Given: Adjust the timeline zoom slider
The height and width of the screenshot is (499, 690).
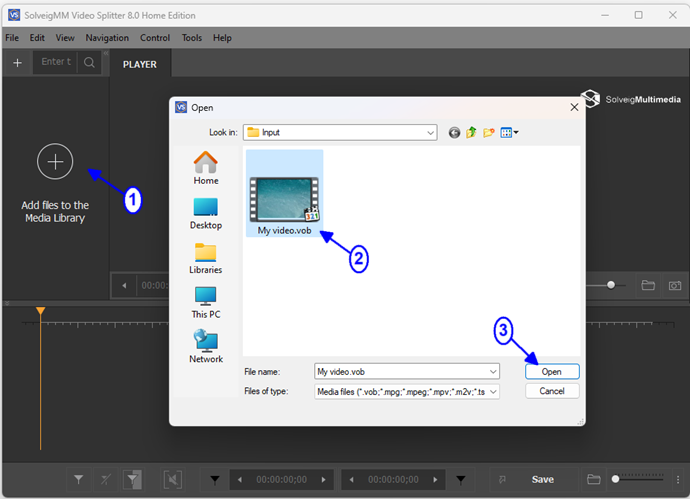Looking at the screenshot, I should pyautogui.click(x=616, y=479).
